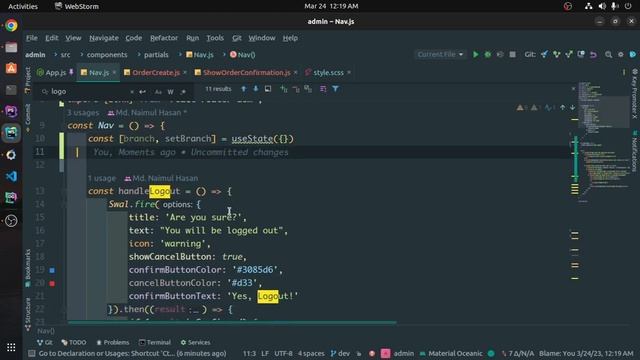Open the Git tool window button

[x=44, y=342]
